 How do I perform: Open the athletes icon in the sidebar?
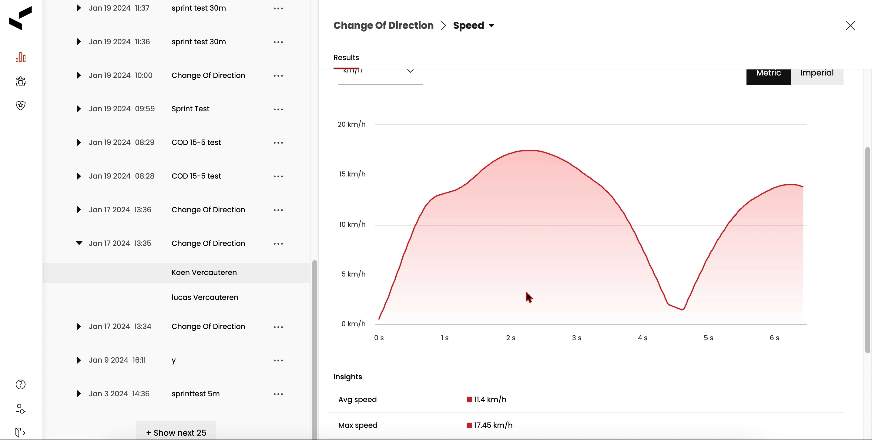coord(21,81)
